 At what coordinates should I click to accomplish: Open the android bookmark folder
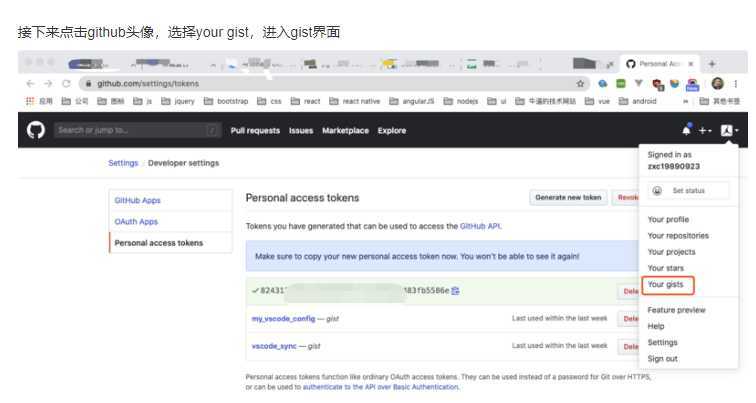[x=637, y=101]
